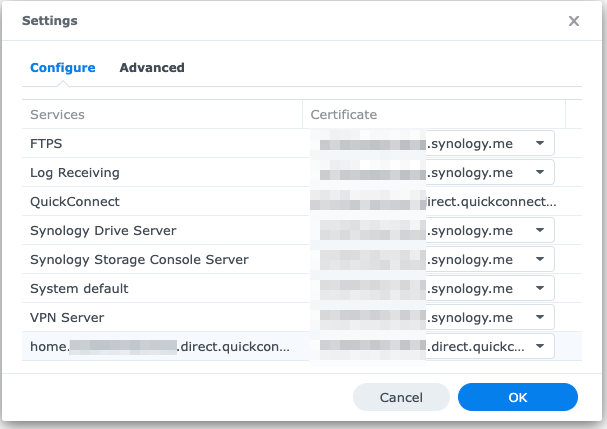Viewport: 607px width, 429px height.
Task: Open certificate dropdown for FTPS
Action: (540, 143)
